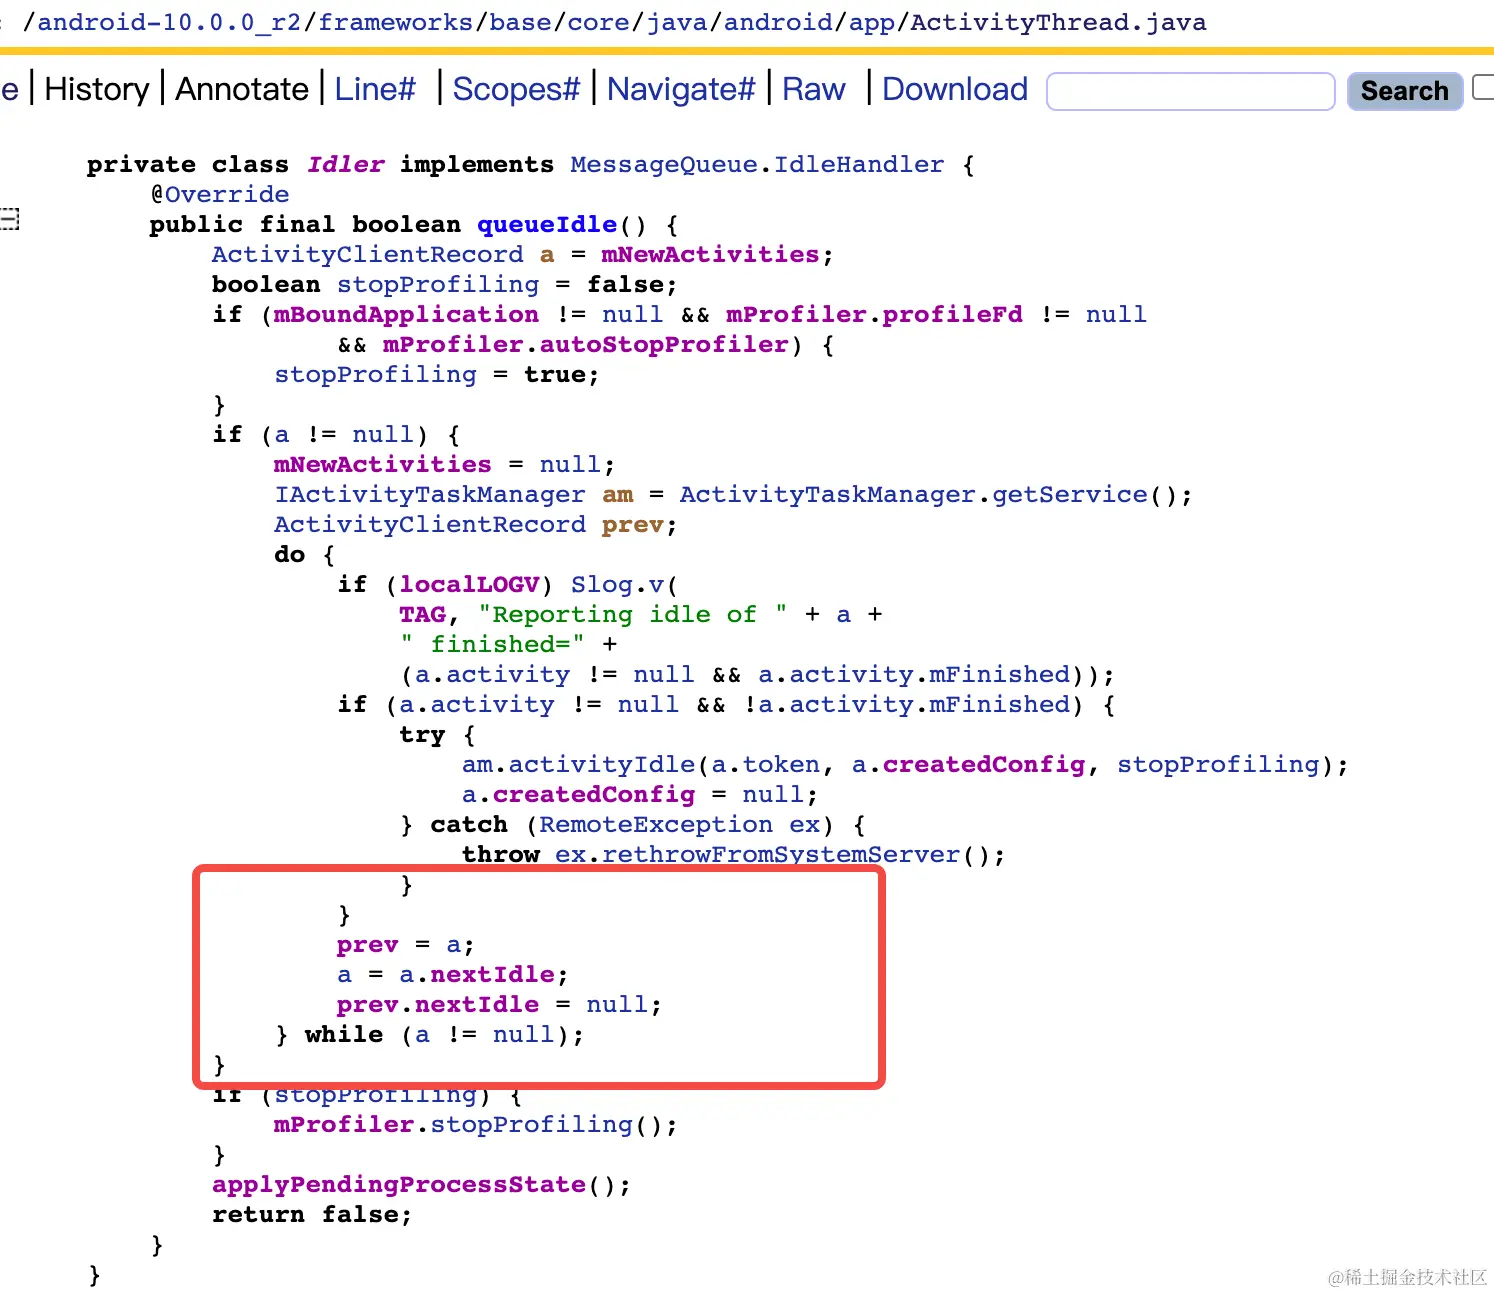The width and height of the screenshot is (1494, 1294).
Task: Click mBoundApplication in the if condition
Action: [406, 314]
